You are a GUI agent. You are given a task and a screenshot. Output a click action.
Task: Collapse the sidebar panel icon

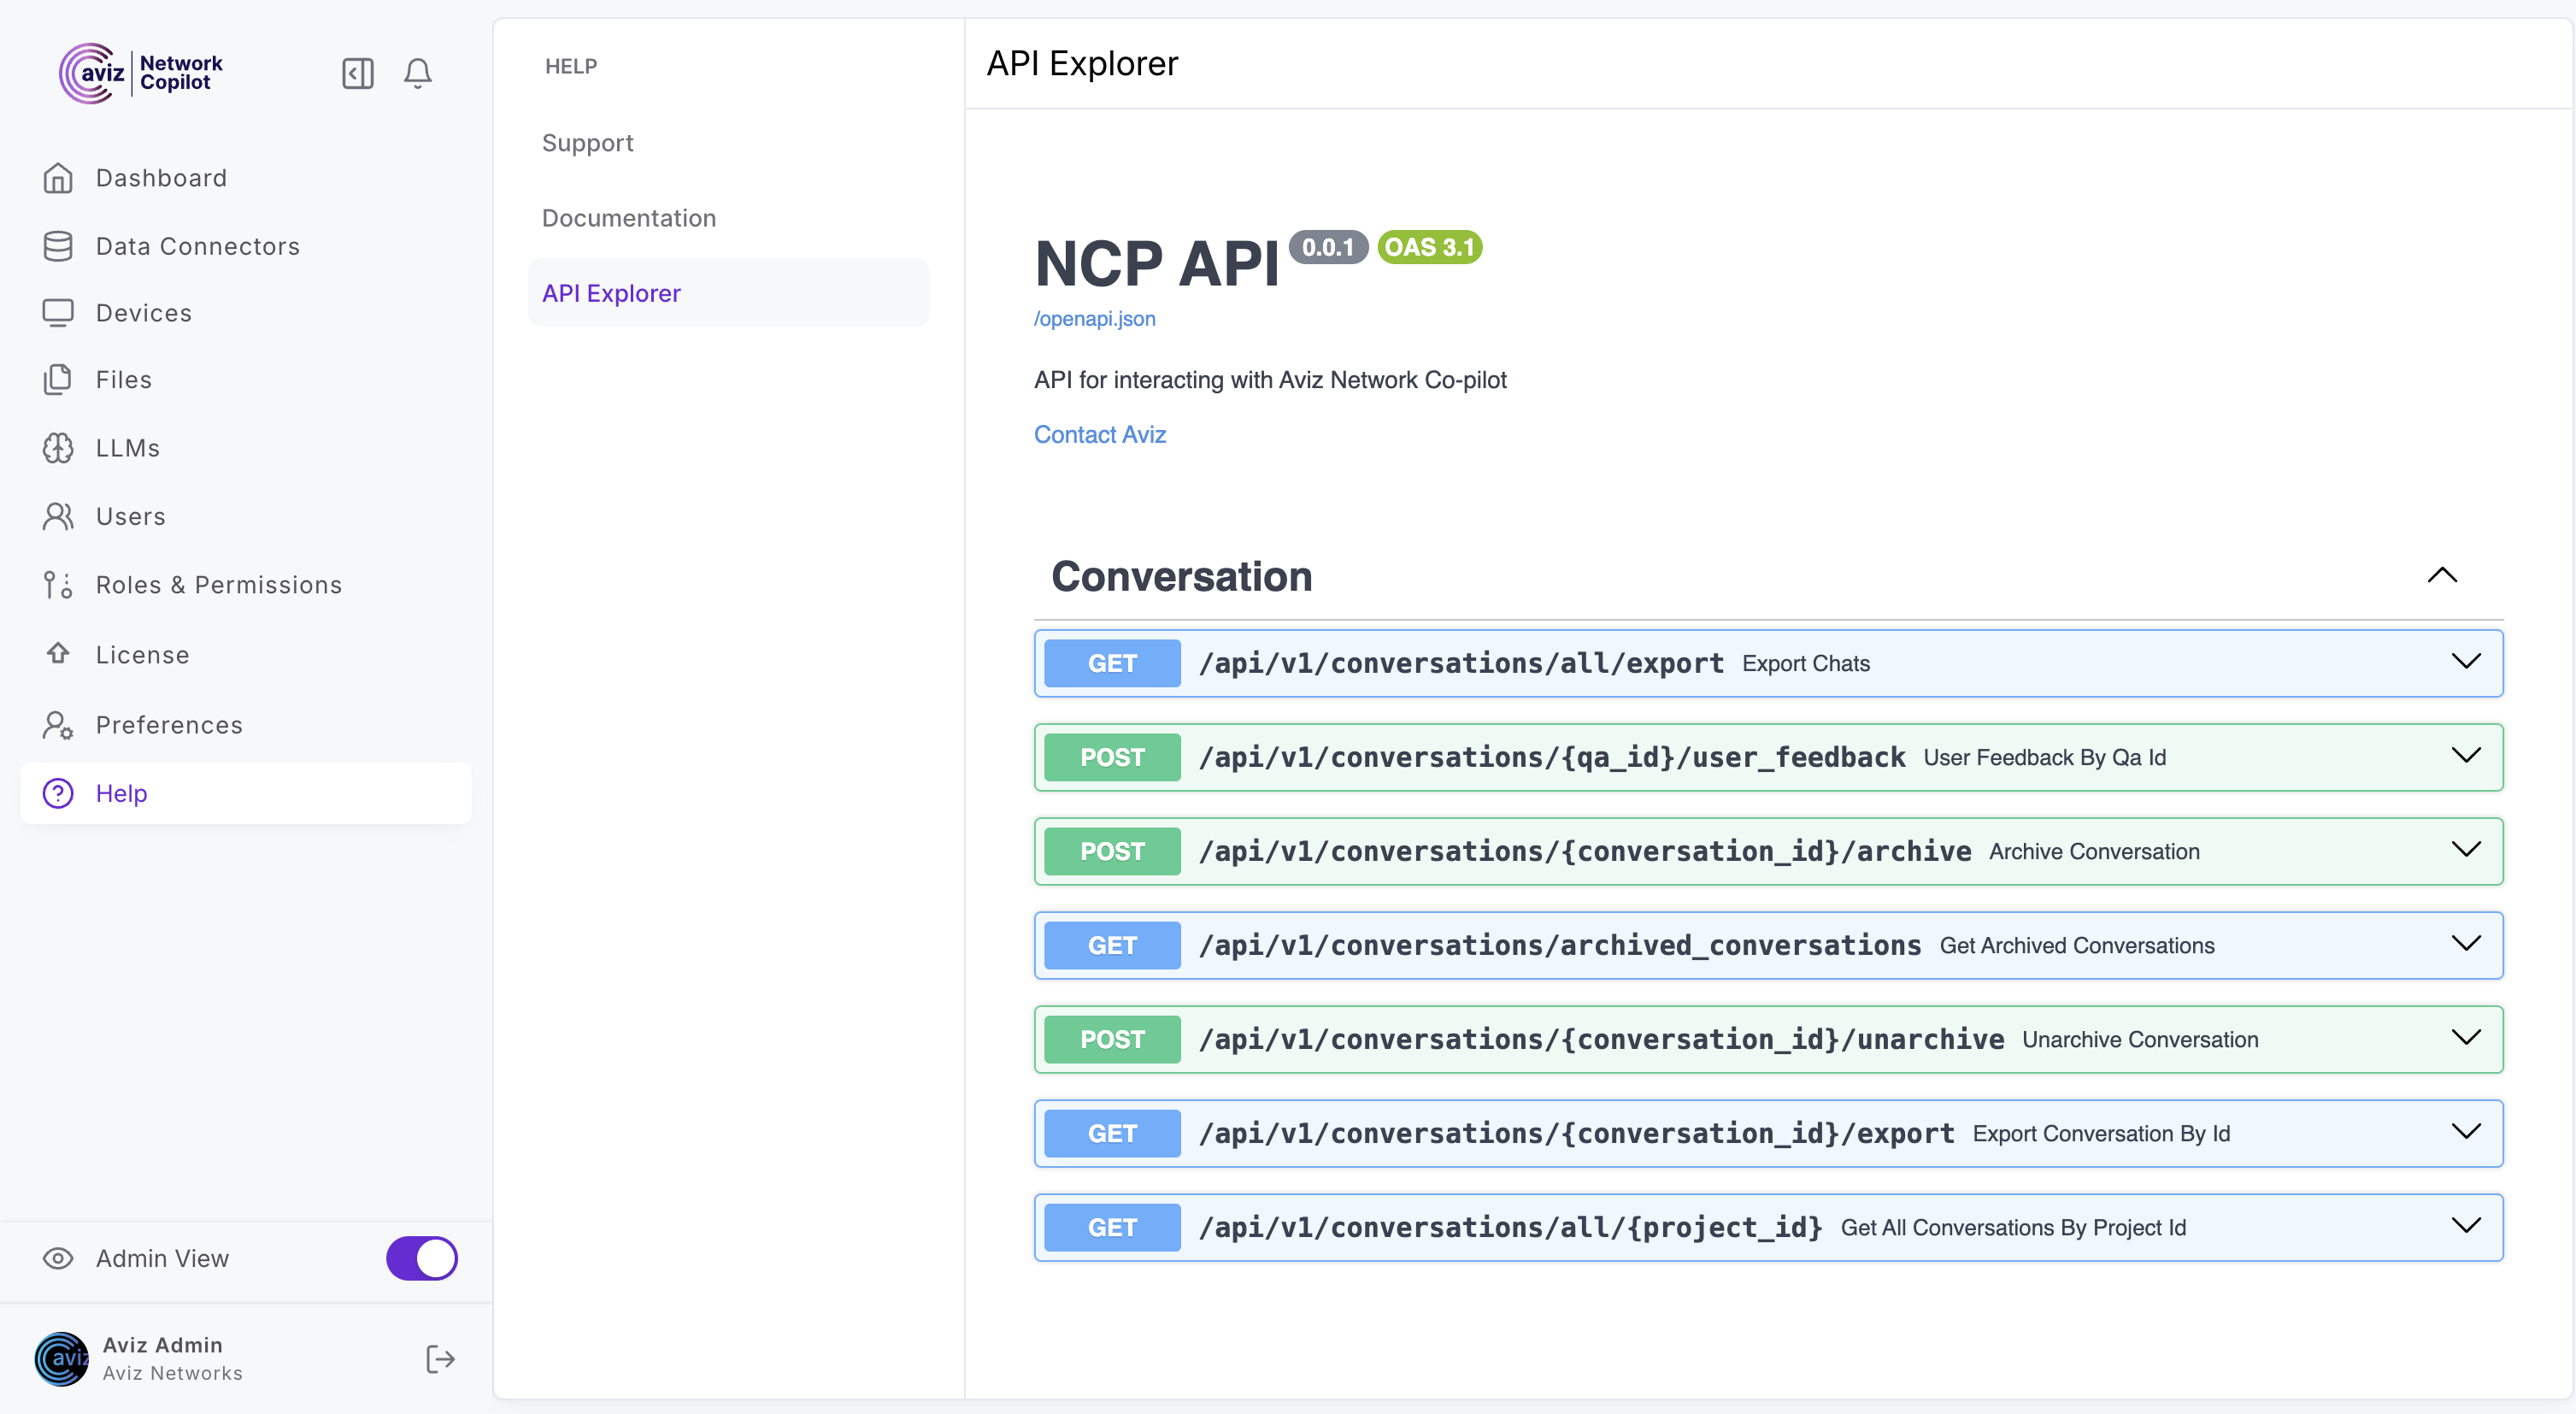[357, 73]
